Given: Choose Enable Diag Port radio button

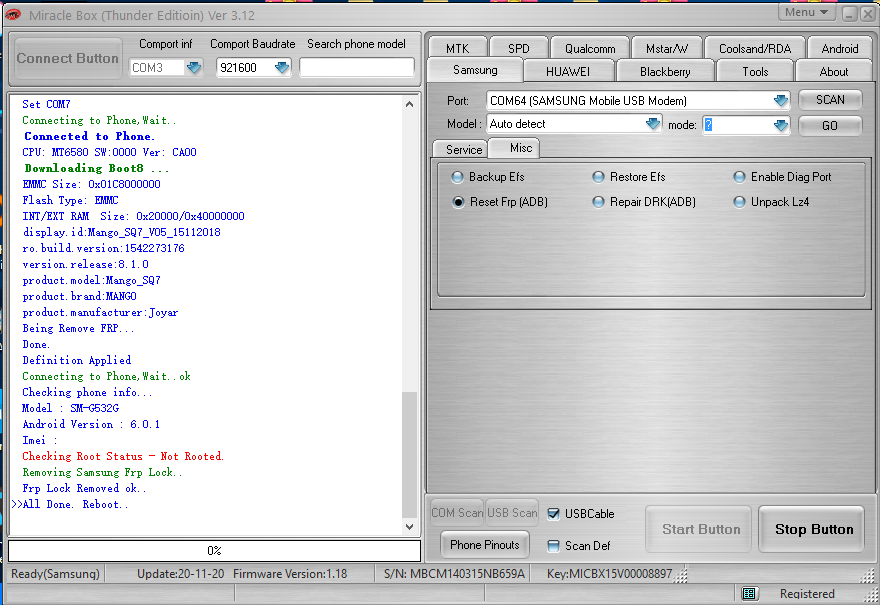Looking at the screenshot, I should click(740, 177).
